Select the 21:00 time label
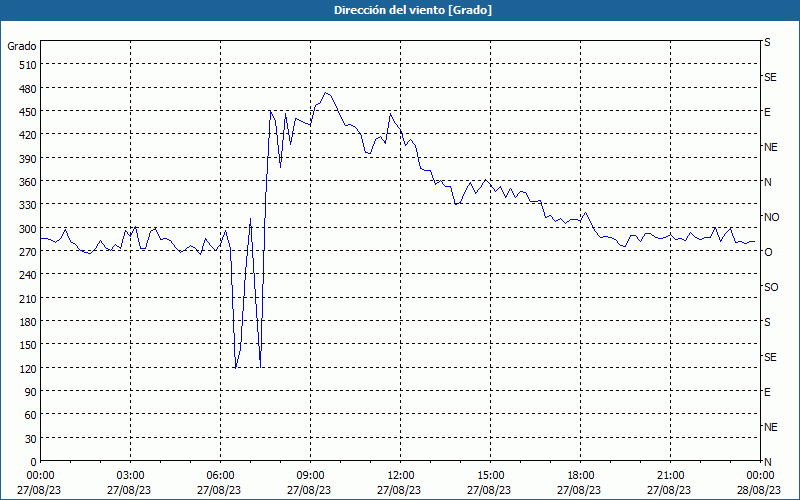 pos(670,476)
